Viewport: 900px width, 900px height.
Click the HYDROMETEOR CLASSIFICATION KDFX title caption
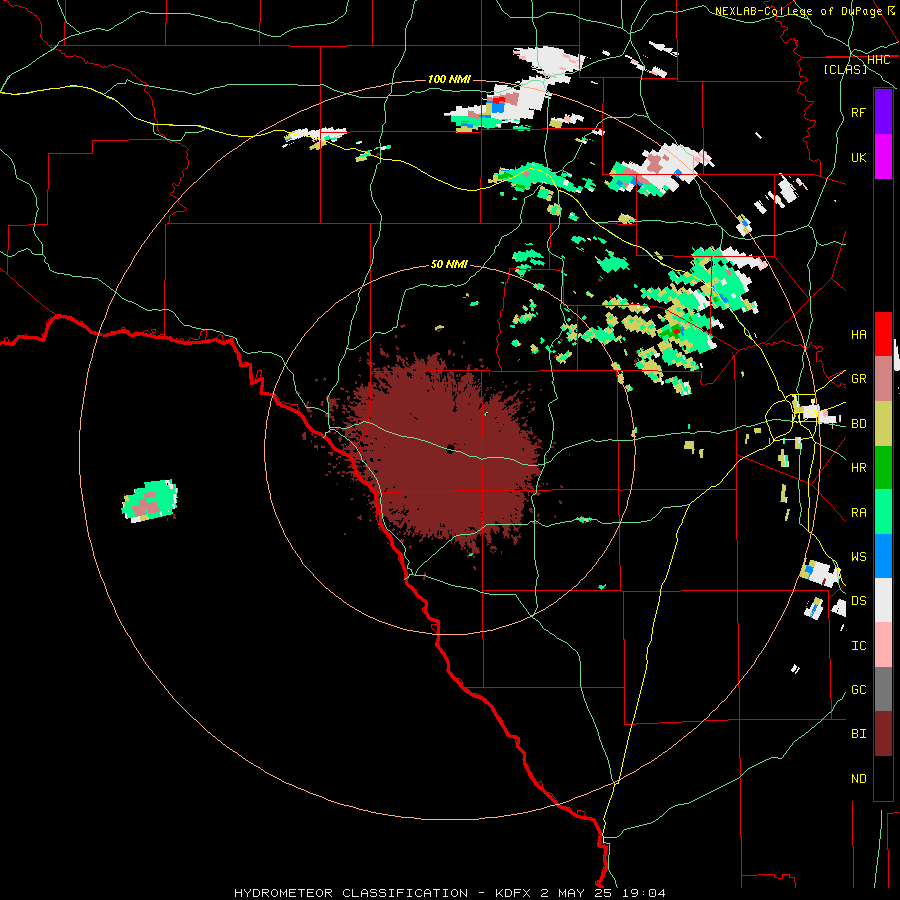tap(450, 893)
